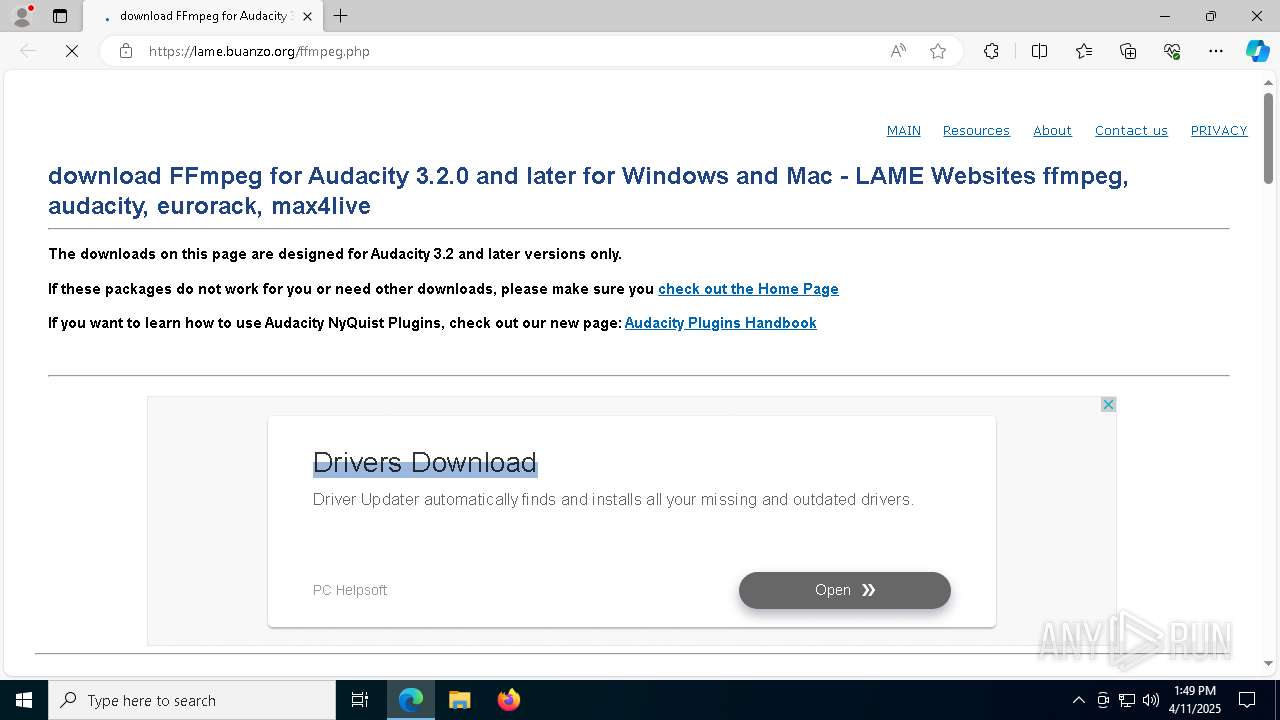Open the clock and date flyout

tap(1194, 700)
